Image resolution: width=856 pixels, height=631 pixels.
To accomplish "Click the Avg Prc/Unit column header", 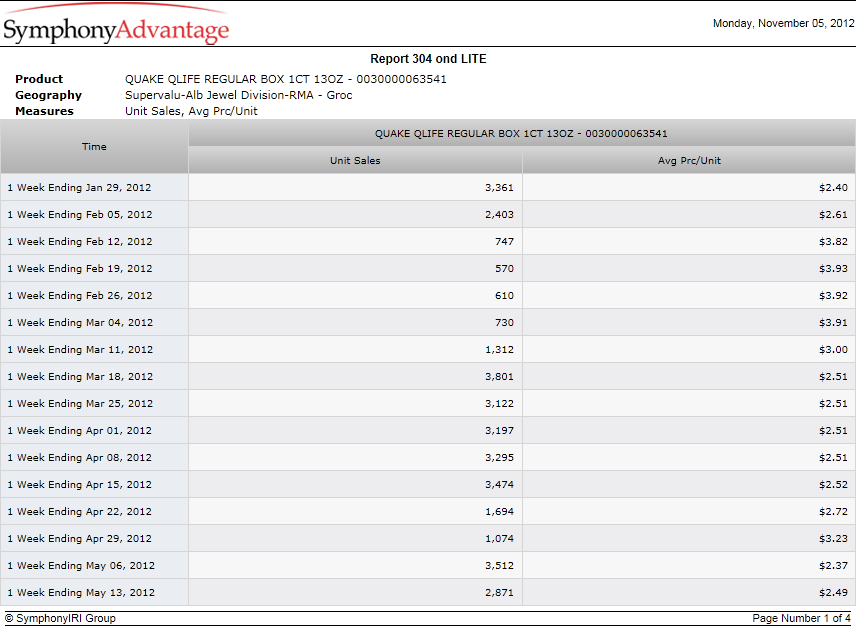I will click(689, 160).
